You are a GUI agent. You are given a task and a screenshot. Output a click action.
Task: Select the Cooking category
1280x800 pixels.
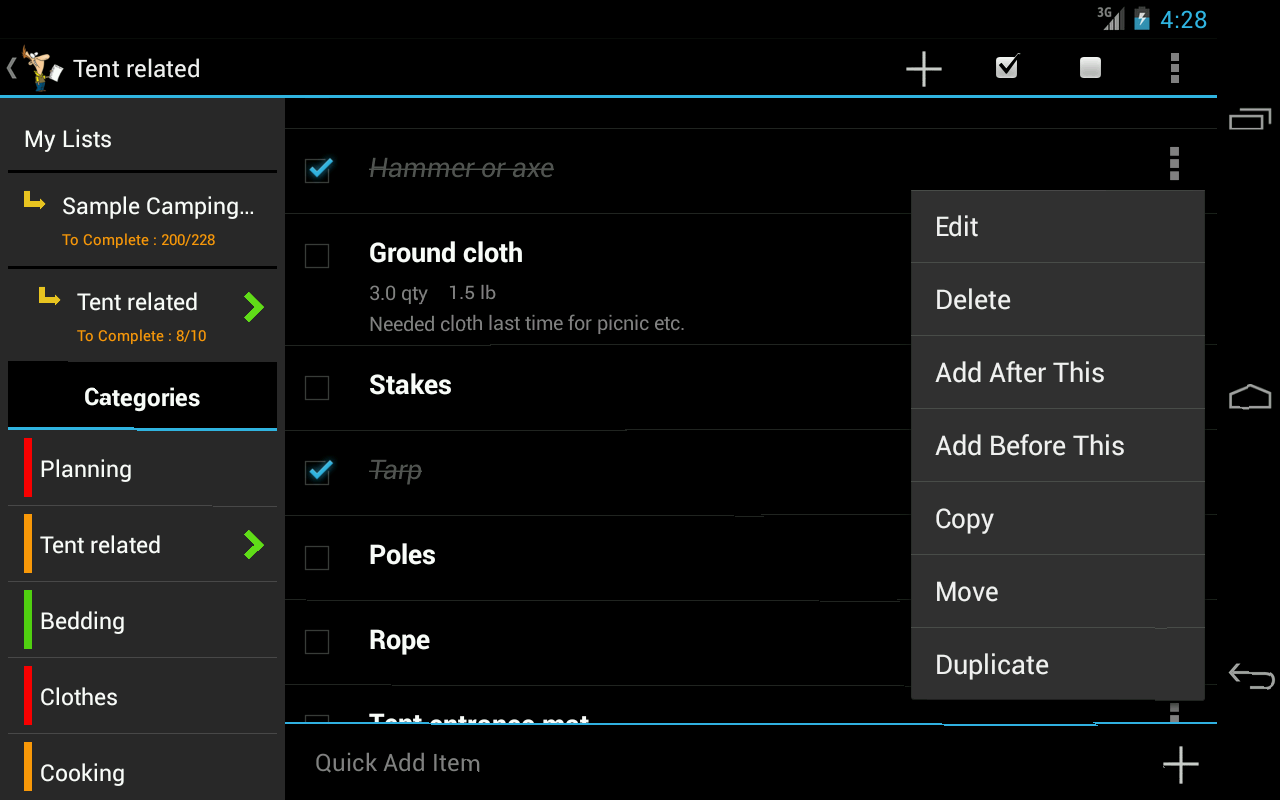point(142,768)
